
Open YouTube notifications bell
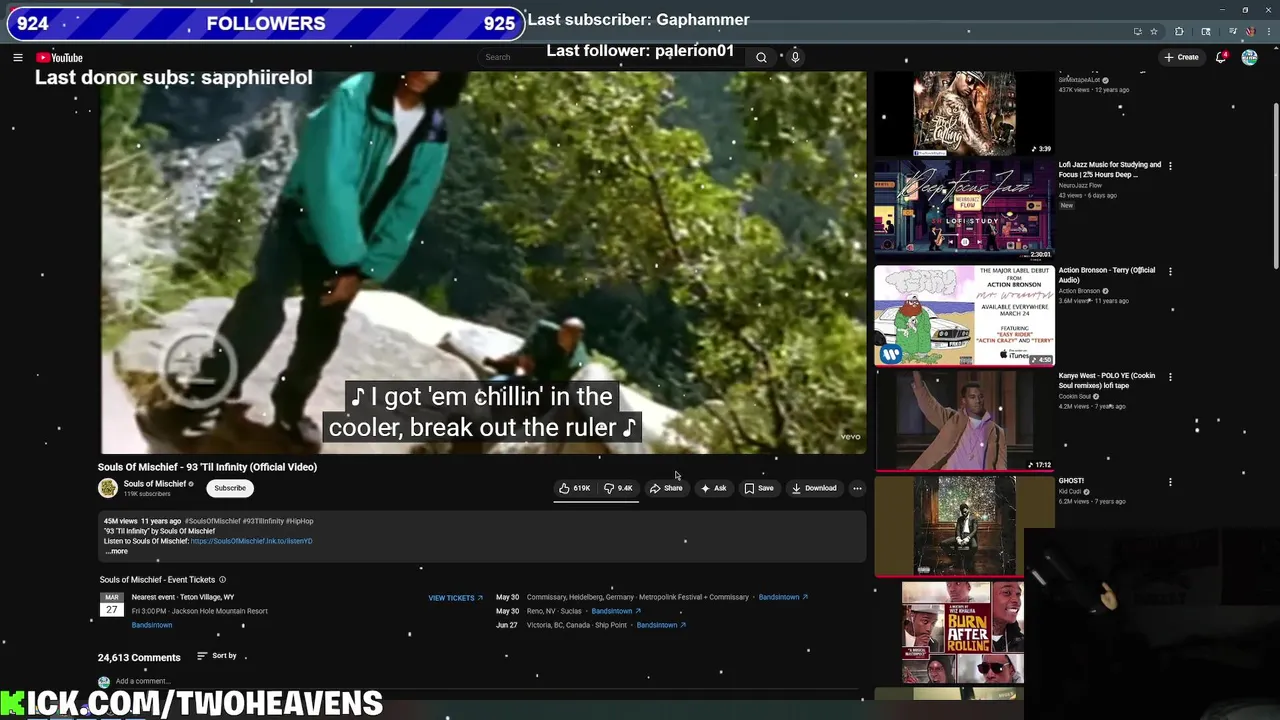tap(1221, 57)
